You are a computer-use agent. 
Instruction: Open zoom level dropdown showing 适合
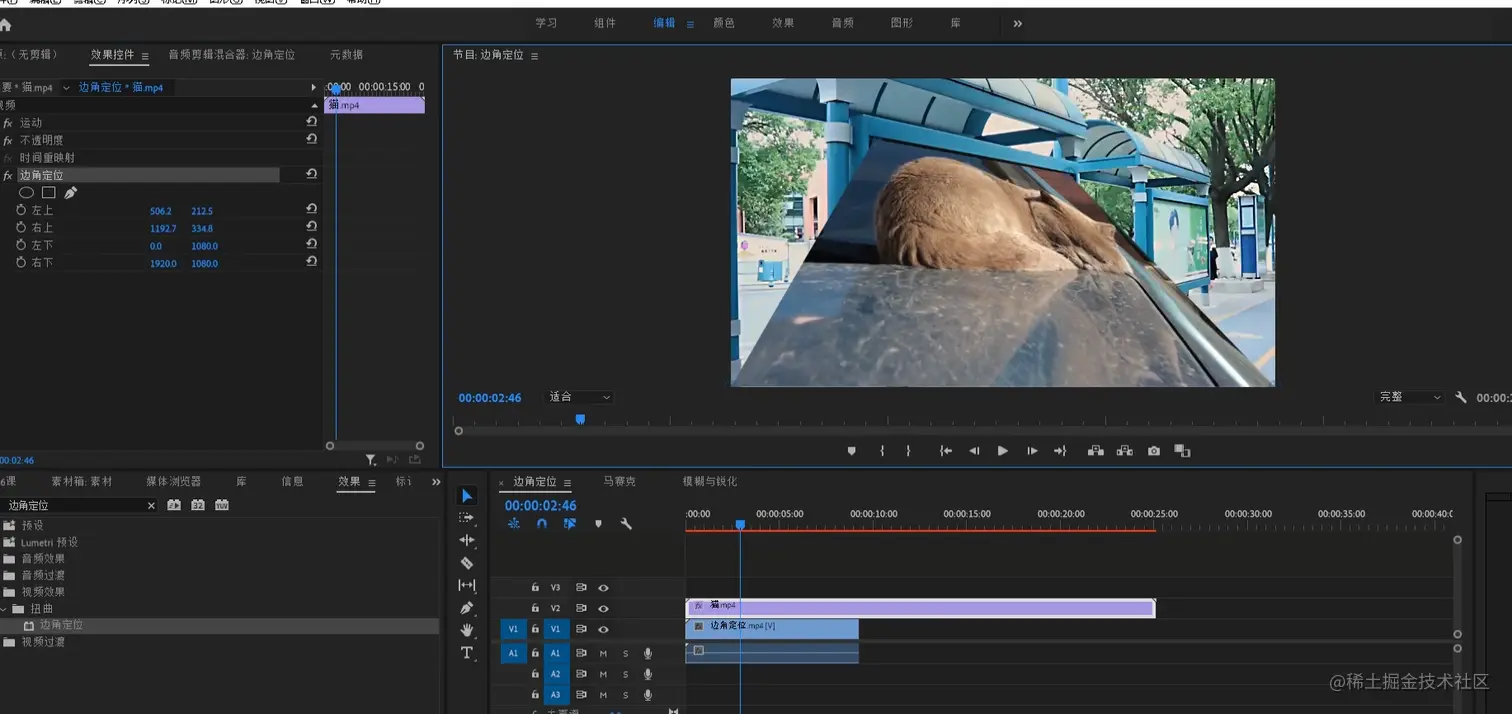(579, 397)
